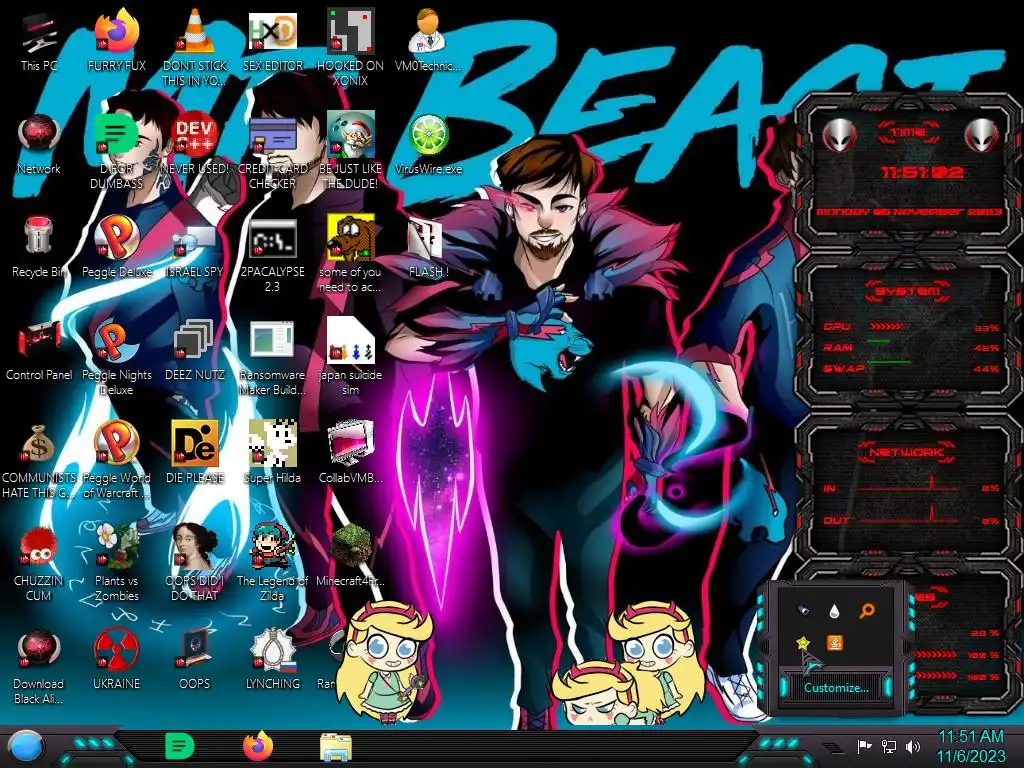Open the Action Center flag icon
This screenshot has height=768, width=1024.
click(865, 746)
